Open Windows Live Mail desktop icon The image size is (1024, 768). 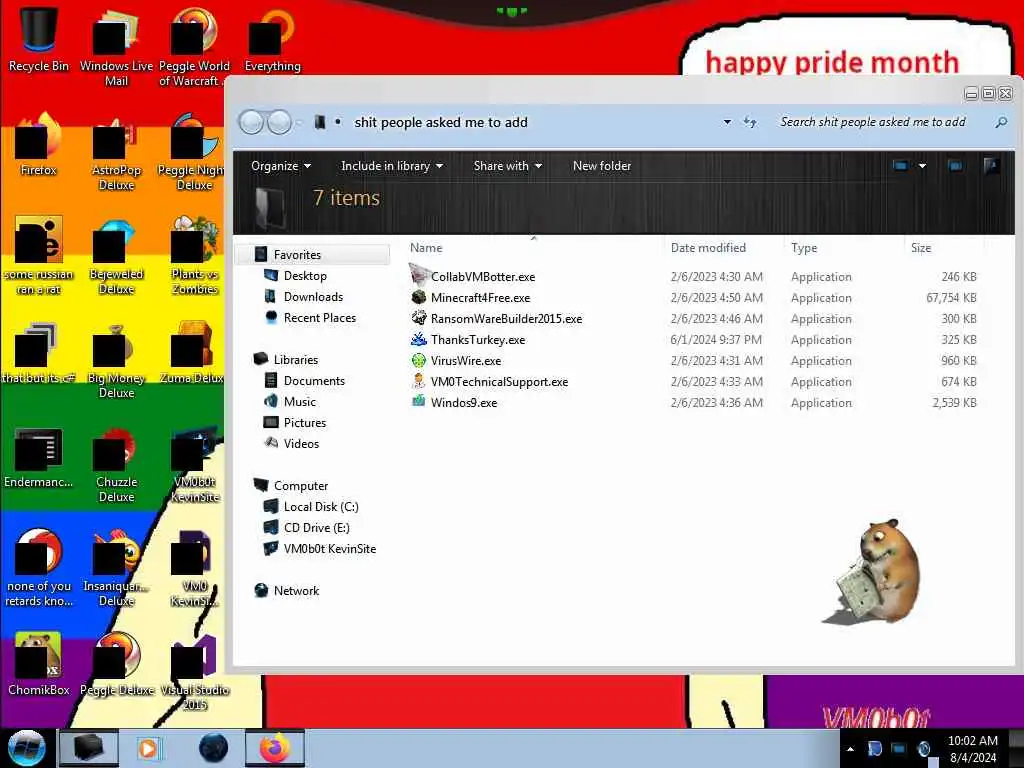[116, 46]
